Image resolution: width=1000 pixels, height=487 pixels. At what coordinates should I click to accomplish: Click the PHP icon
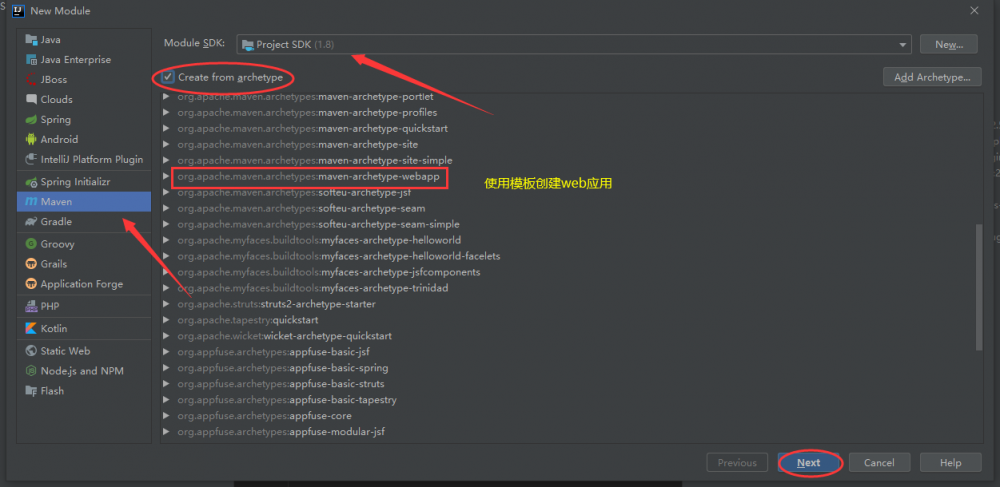31,306
